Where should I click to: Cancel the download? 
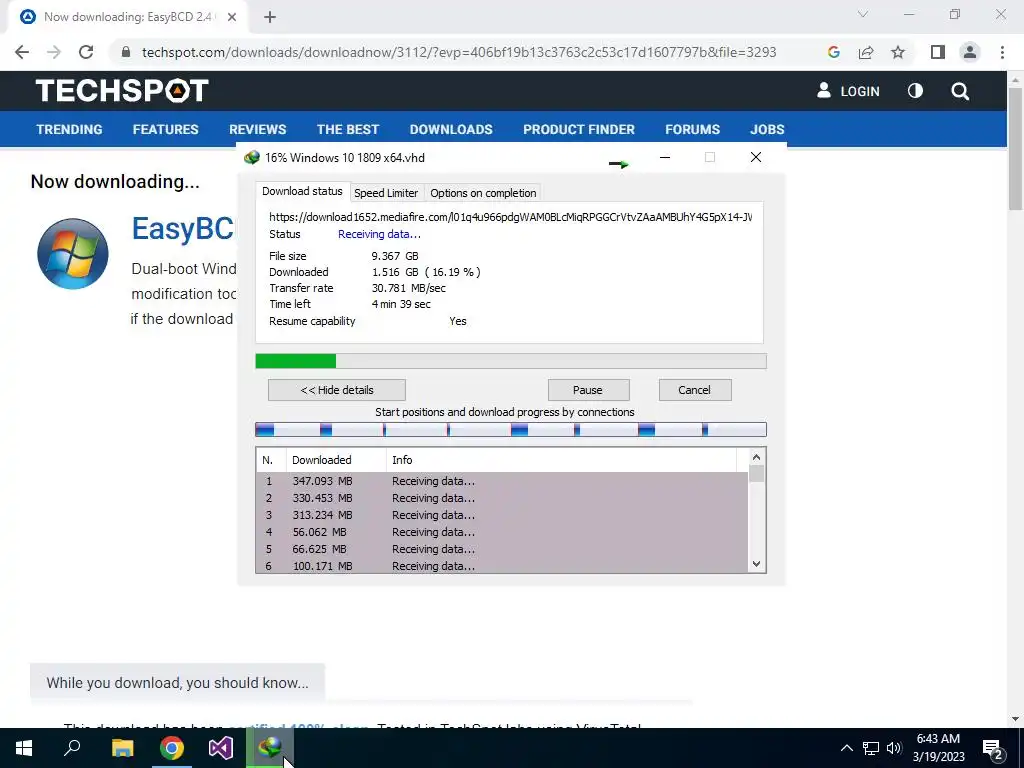coord(694,390)
